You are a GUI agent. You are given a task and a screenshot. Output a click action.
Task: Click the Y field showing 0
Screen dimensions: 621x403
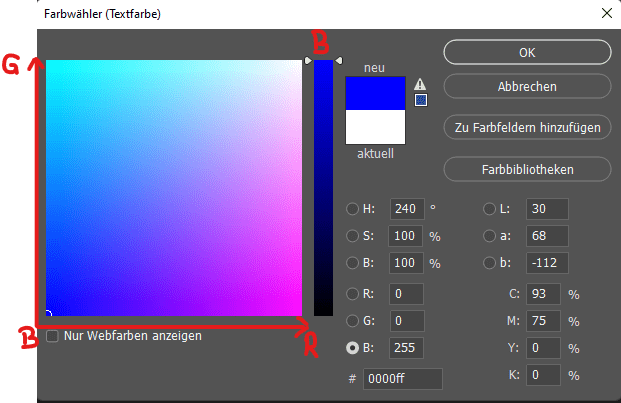coord(543,348)
